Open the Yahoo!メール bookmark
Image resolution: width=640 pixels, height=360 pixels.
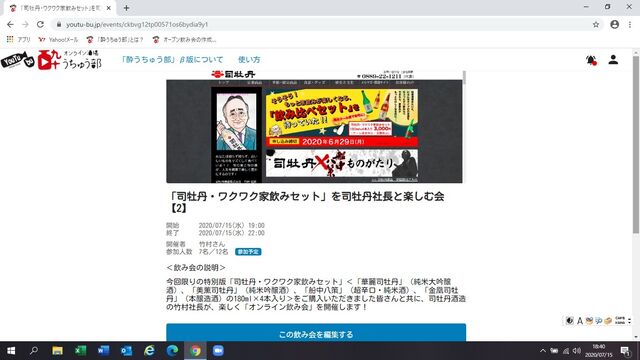pyautogui.click(x=58, y=40)
